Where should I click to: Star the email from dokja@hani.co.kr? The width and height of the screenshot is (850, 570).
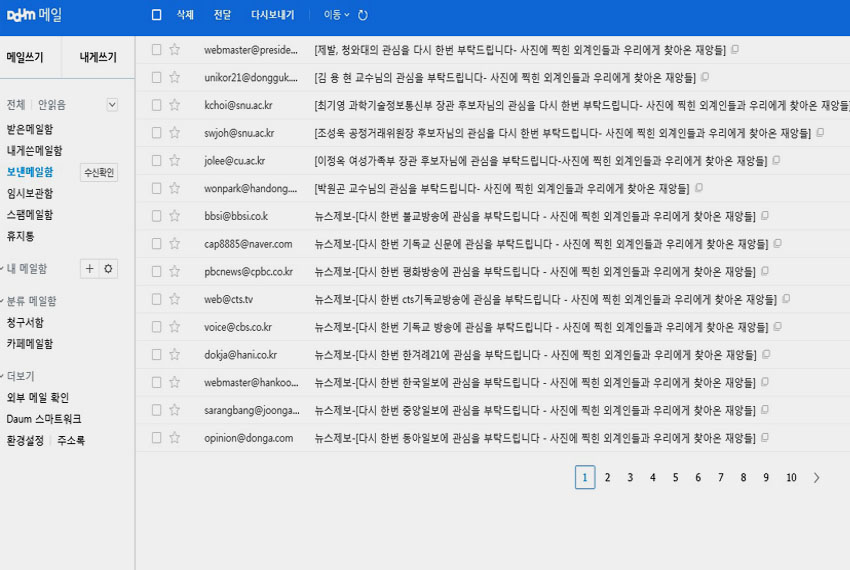point(174,354)
